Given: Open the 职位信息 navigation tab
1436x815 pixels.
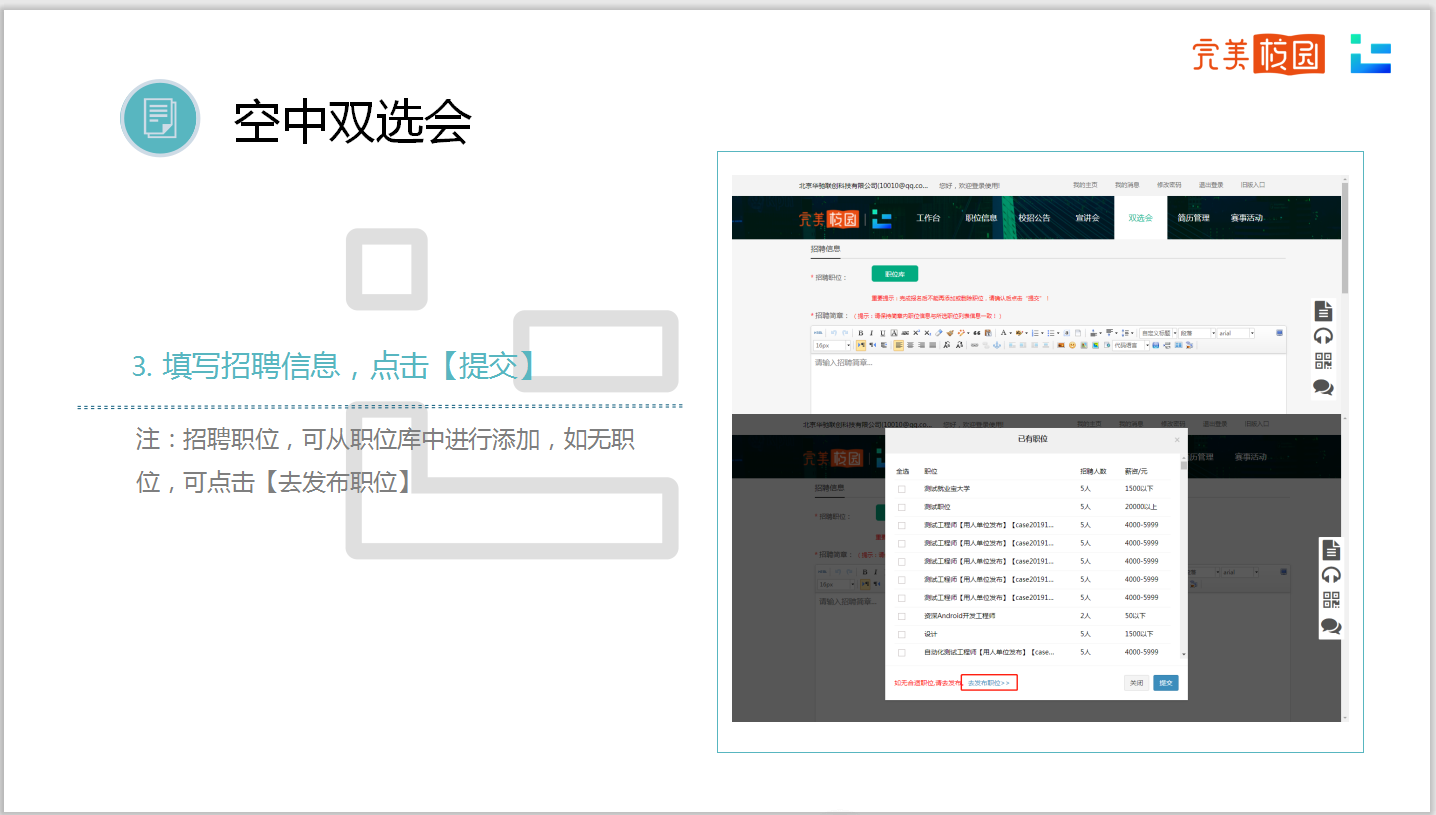Looking at the screenshot, I should point(980,218).
